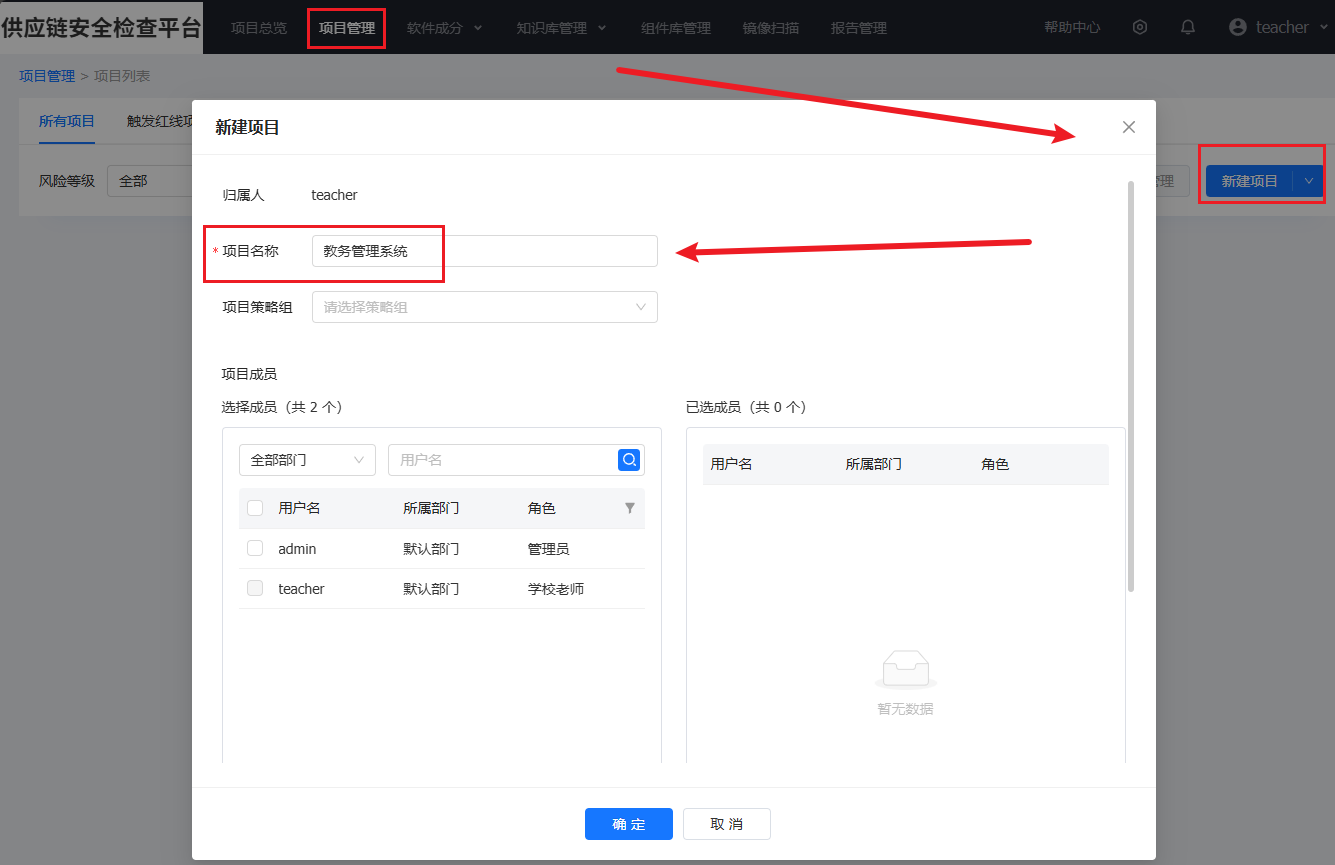Viewport: 1335px width, 865px height.
Task: Expand the 新建项目 button dropdown arrow
Action: pyautogui.click(x=1309, y=181)
